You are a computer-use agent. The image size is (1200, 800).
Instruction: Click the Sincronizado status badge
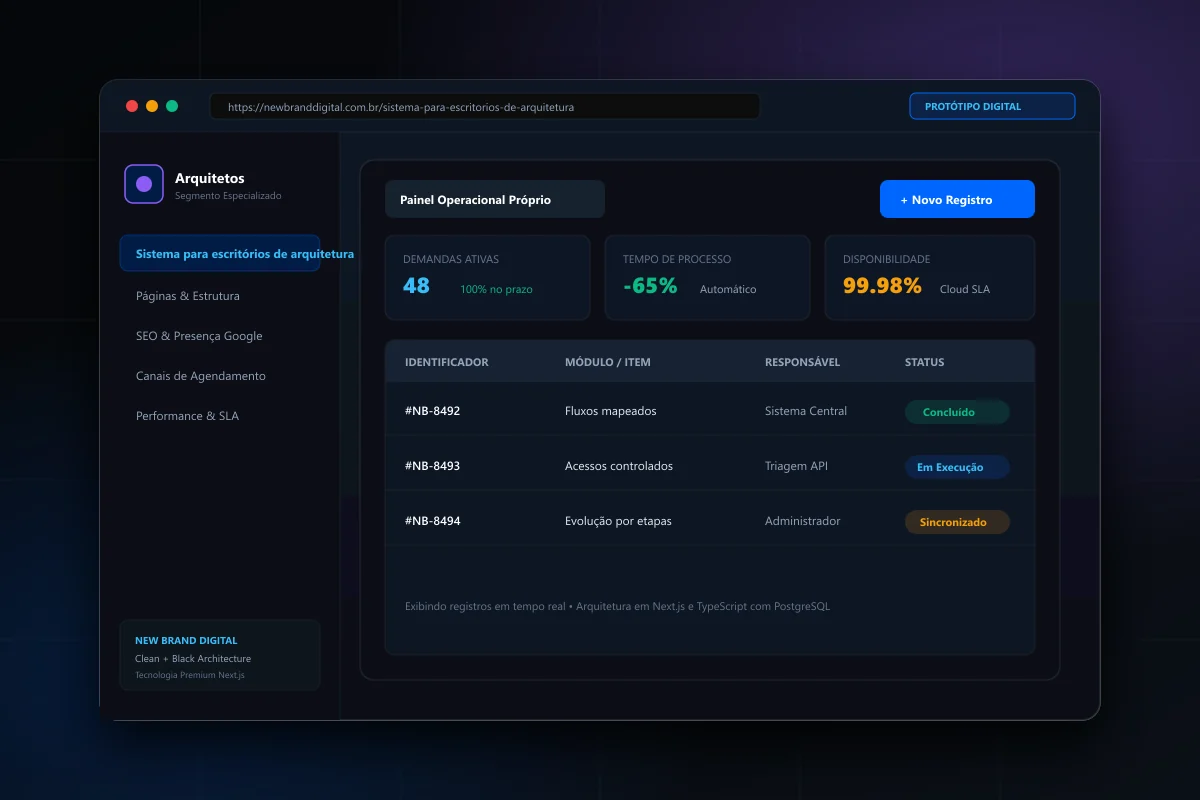coord(957,522)
